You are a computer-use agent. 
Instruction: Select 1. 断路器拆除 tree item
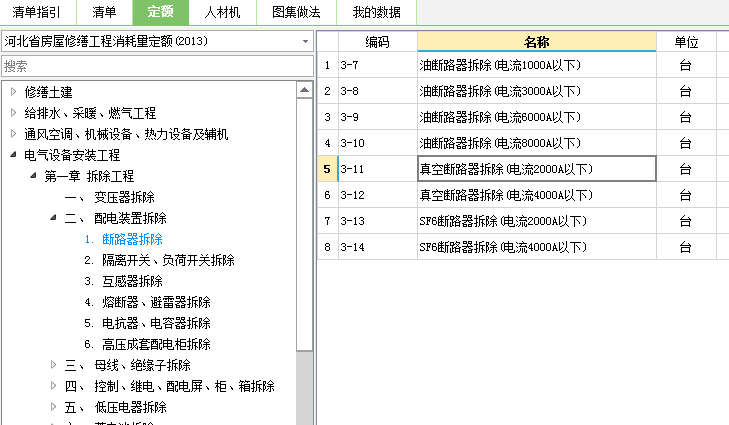coord(124,239)
